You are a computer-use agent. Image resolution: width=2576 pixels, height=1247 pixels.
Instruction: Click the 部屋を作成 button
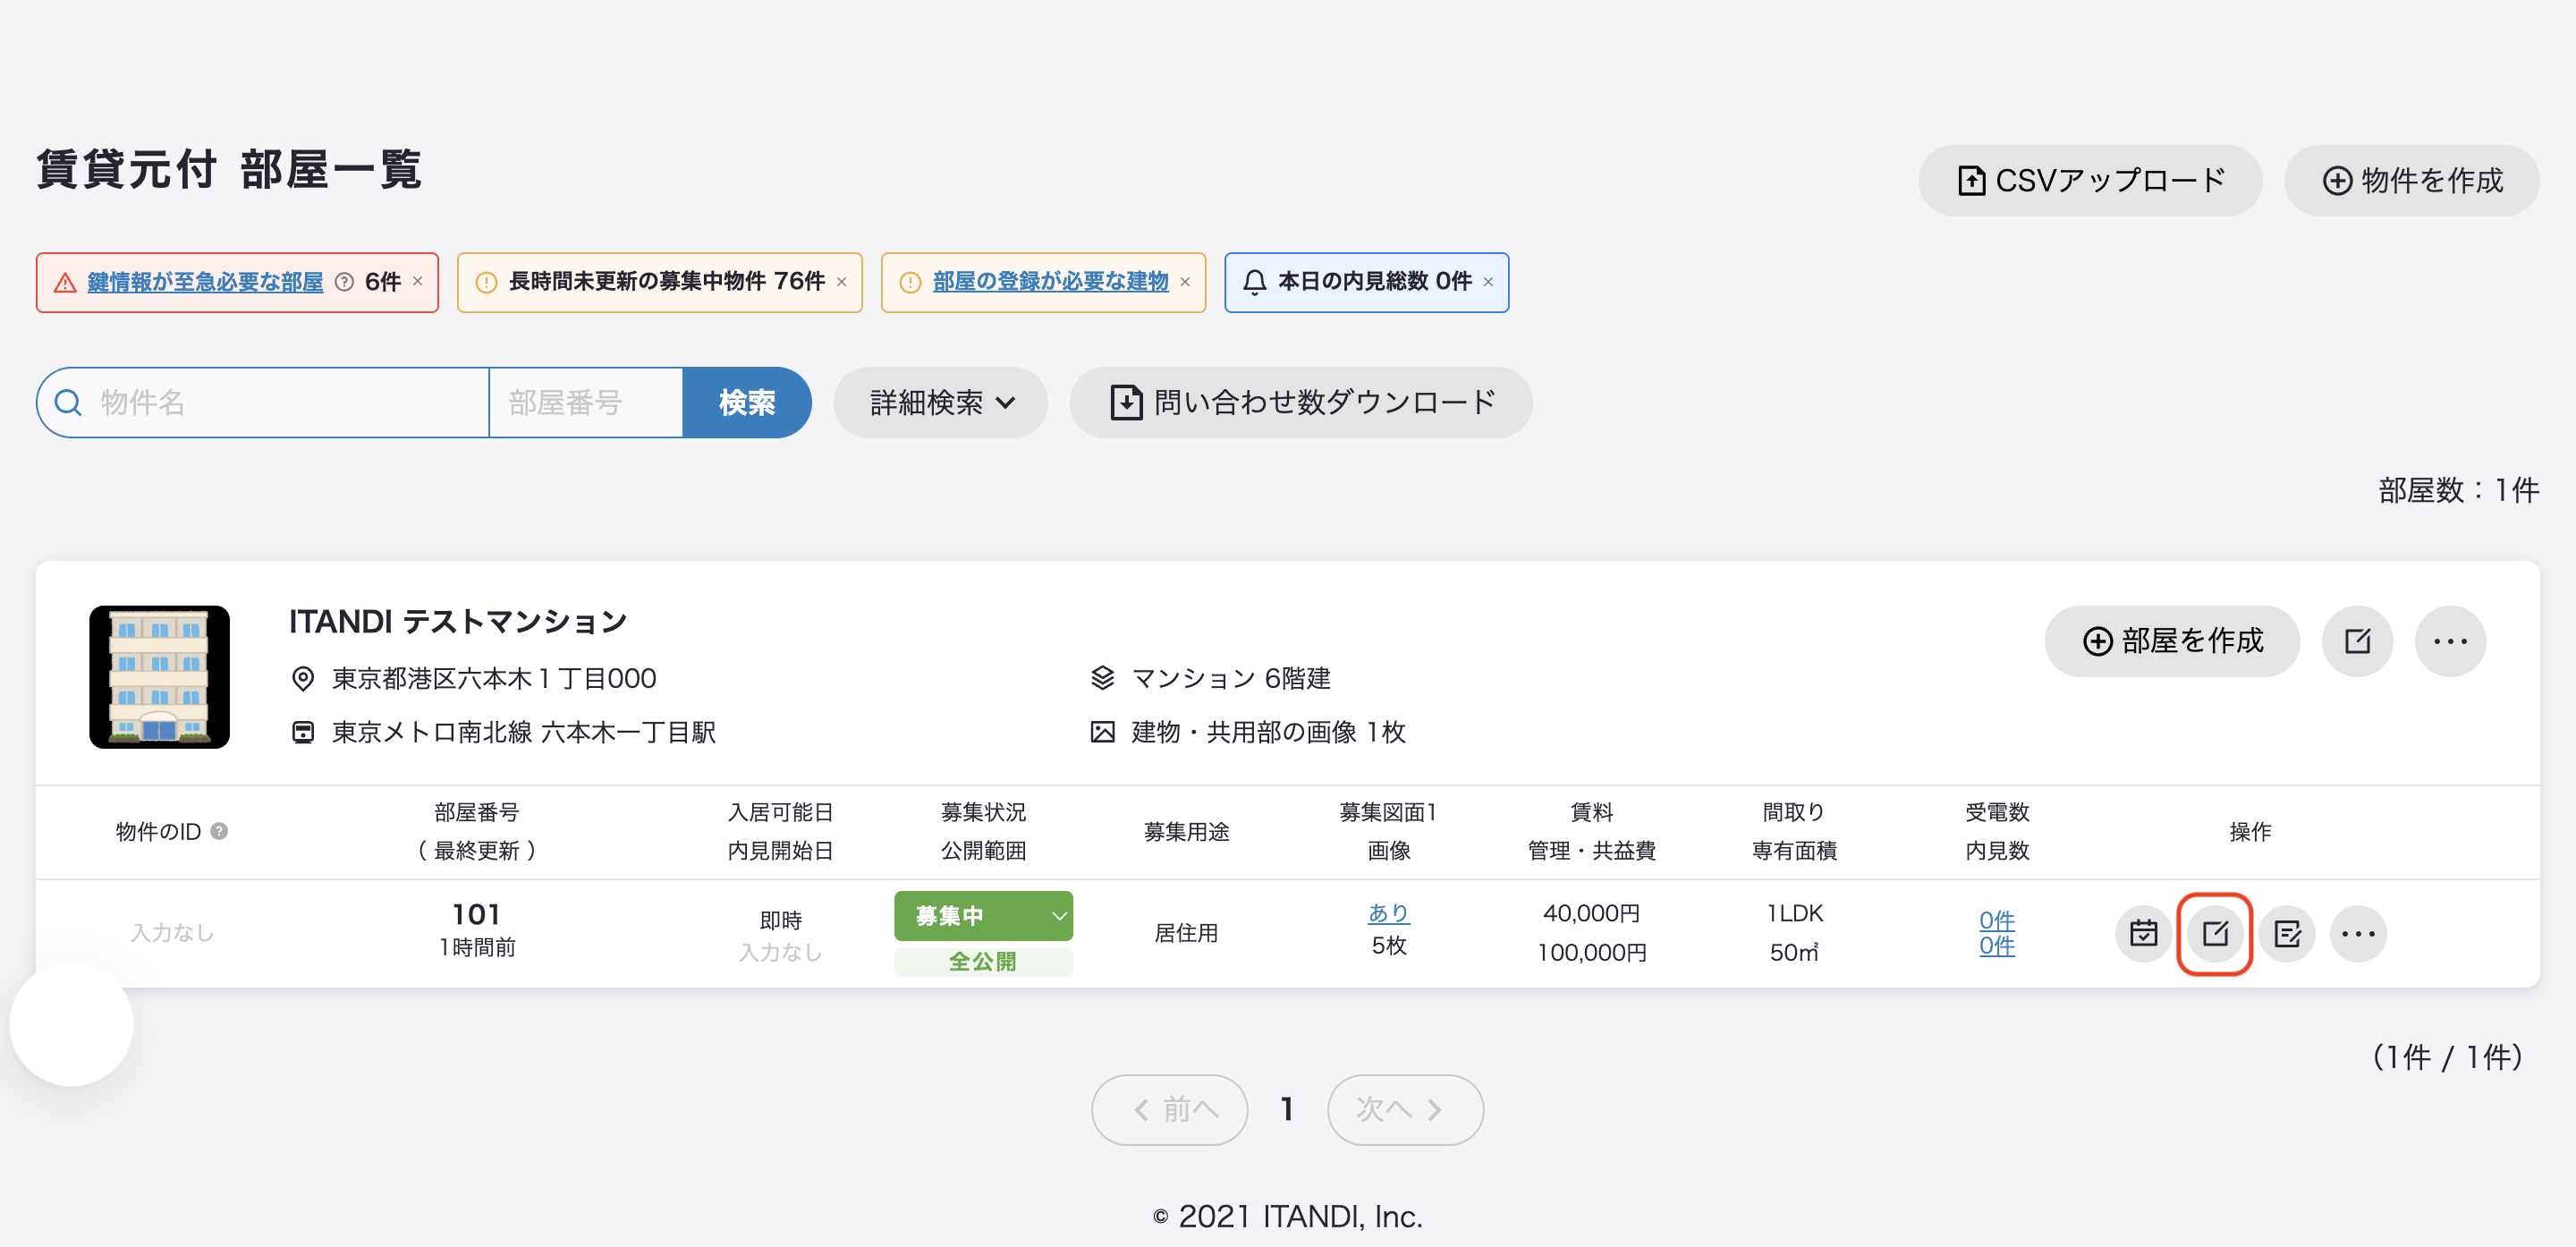click(x=2172, y=641)
